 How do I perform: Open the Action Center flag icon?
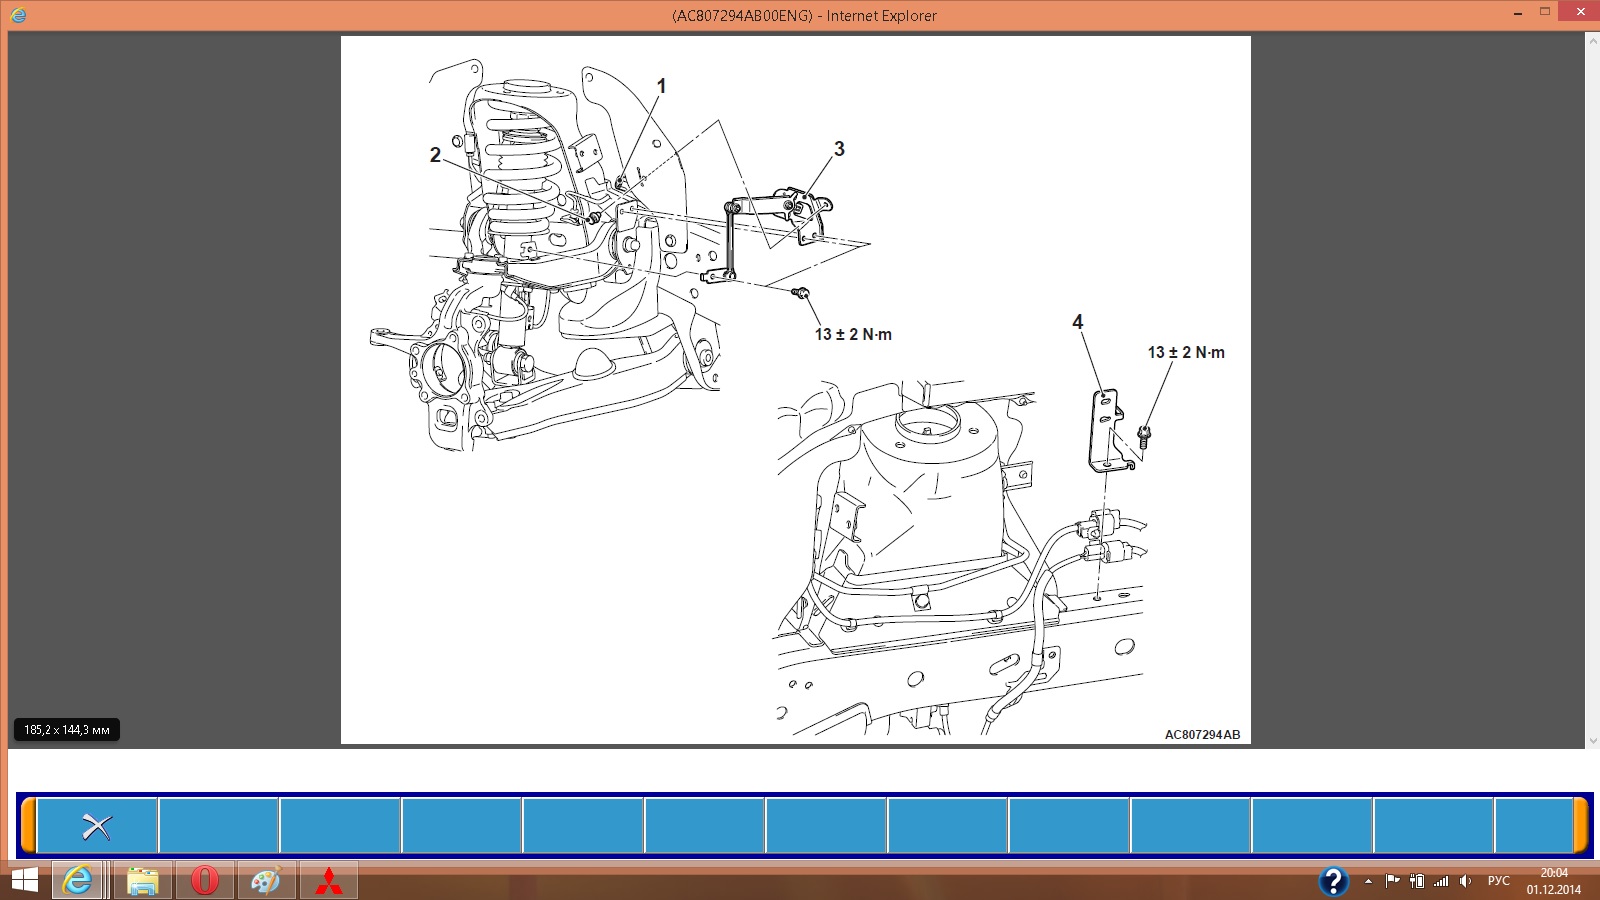[x=1392, y=881]
